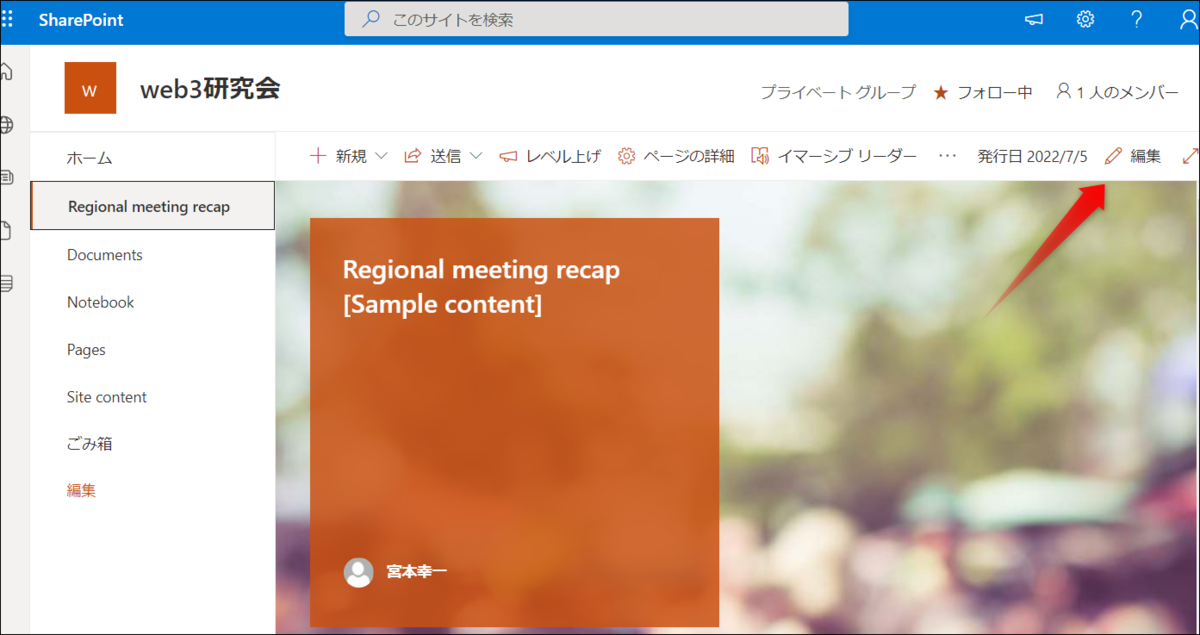Click the orange W site logo
The height and width of the screenshot is (635, 1200).
(x=90, y=88)
